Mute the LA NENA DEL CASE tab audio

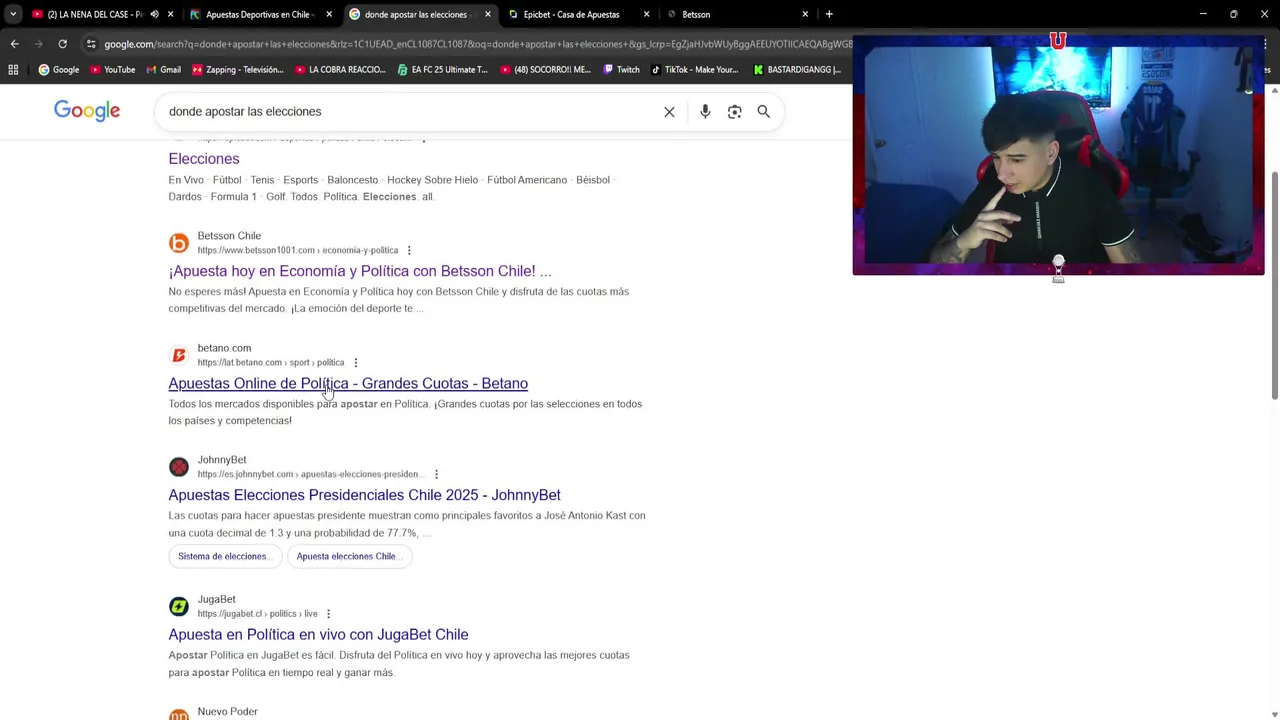[154, 14]
